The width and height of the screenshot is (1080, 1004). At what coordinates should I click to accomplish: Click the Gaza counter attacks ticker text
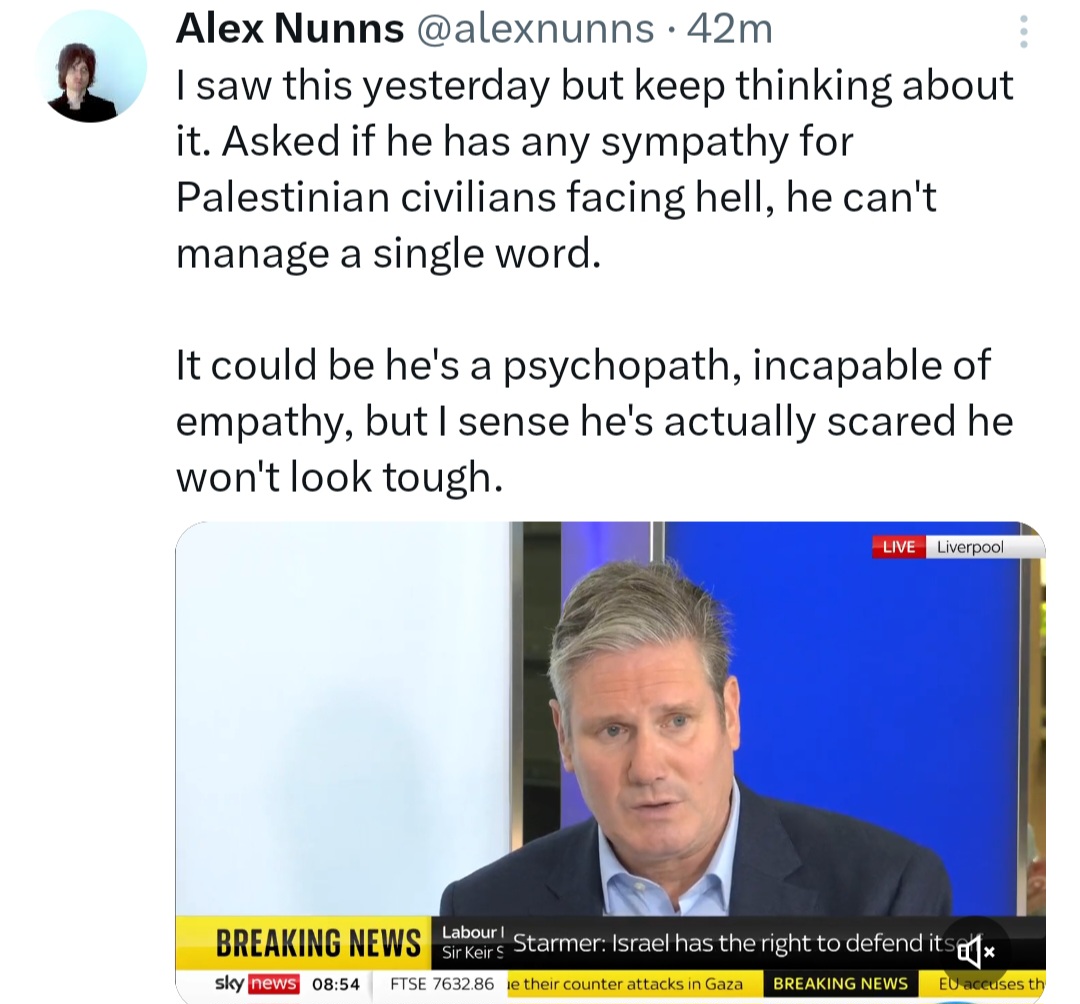[625, 984]
